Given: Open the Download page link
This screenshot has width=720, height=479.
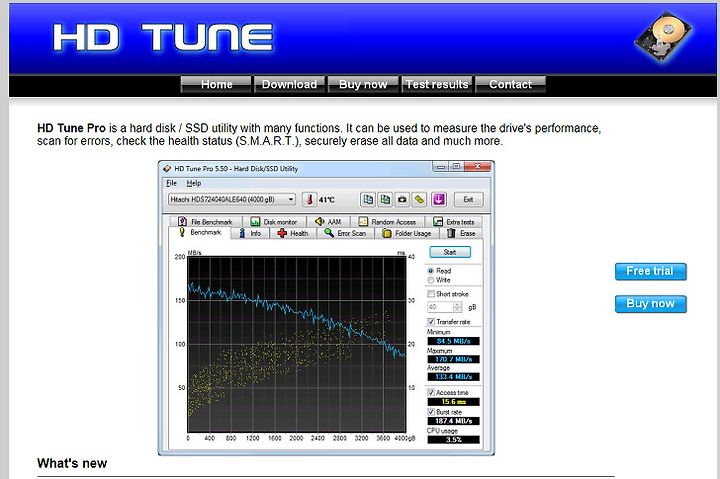Looking at the screenshot, I should [x=289, y=85].
